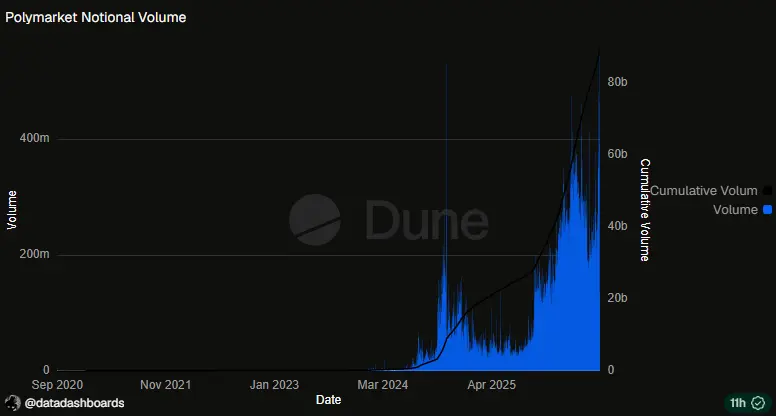The width and height of the screenshot is (776, 416).
Task: Click the 60b right axis tick label
Action: click(617, 154)
